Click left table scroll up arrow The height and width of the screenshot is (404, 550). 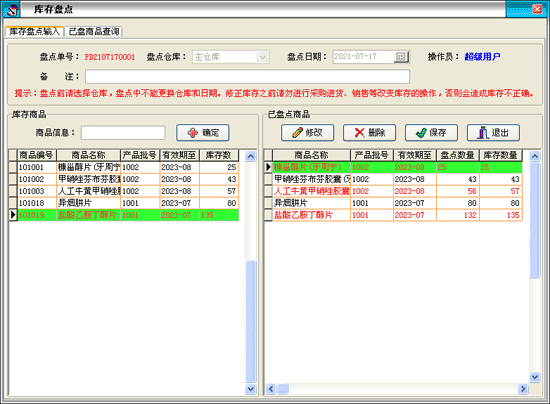click(250, 156)
